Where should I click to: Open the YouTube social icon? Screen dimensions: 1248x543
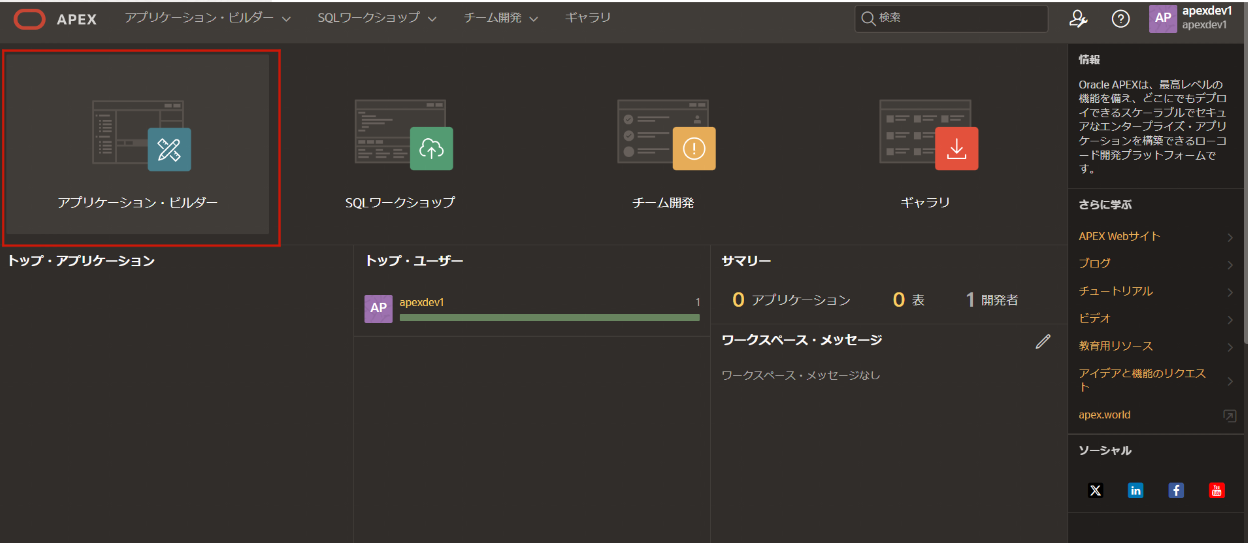coord(1217,490)
